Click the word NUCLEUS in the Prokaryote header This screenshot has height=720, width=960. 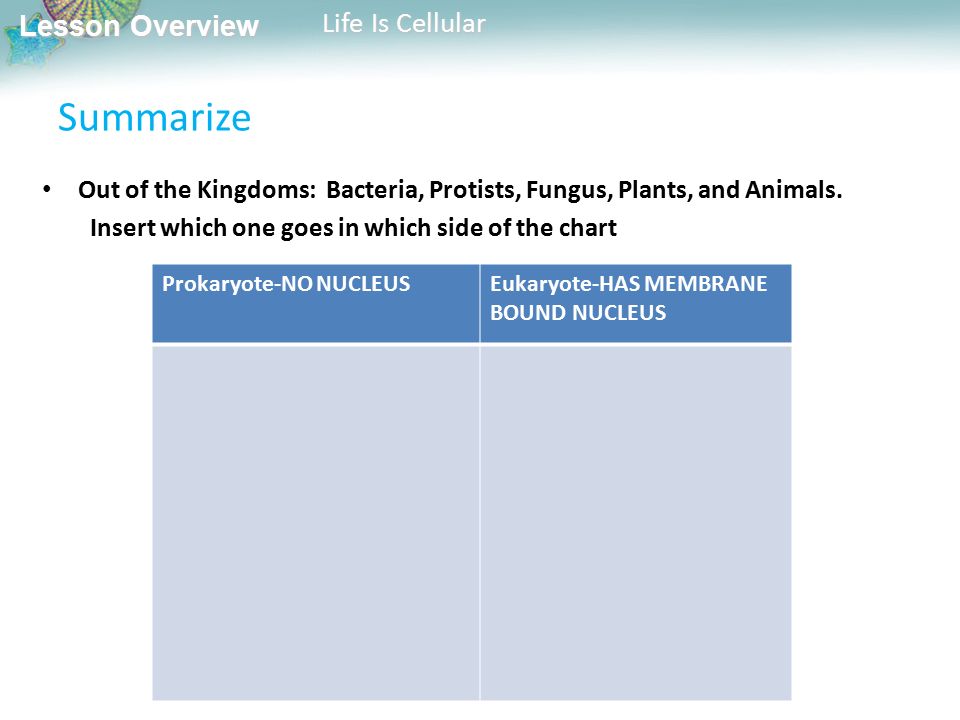pyautogui.click(x=363, y=284)
